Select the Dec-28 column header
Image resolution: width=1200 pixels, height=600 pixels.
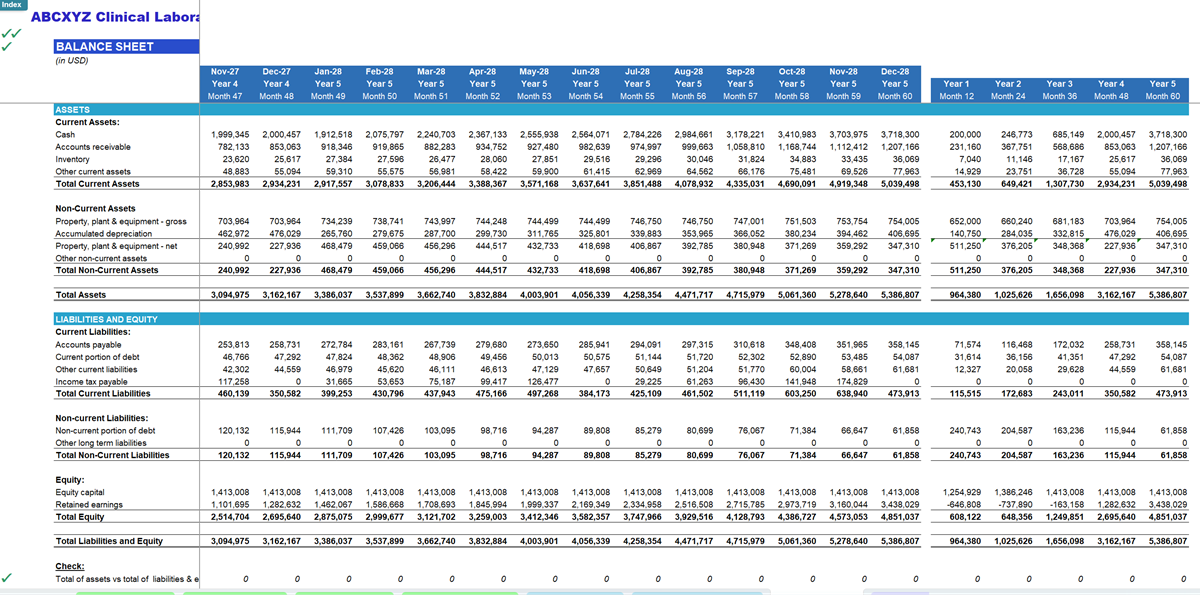[896, 72]
